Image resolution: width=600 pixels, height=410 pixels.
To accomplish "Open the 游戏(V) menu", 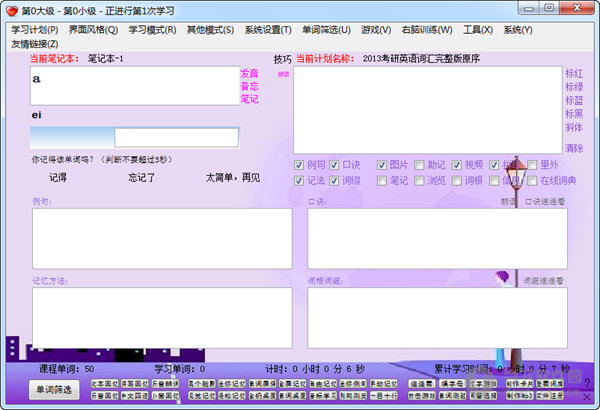I will point(377,29).
